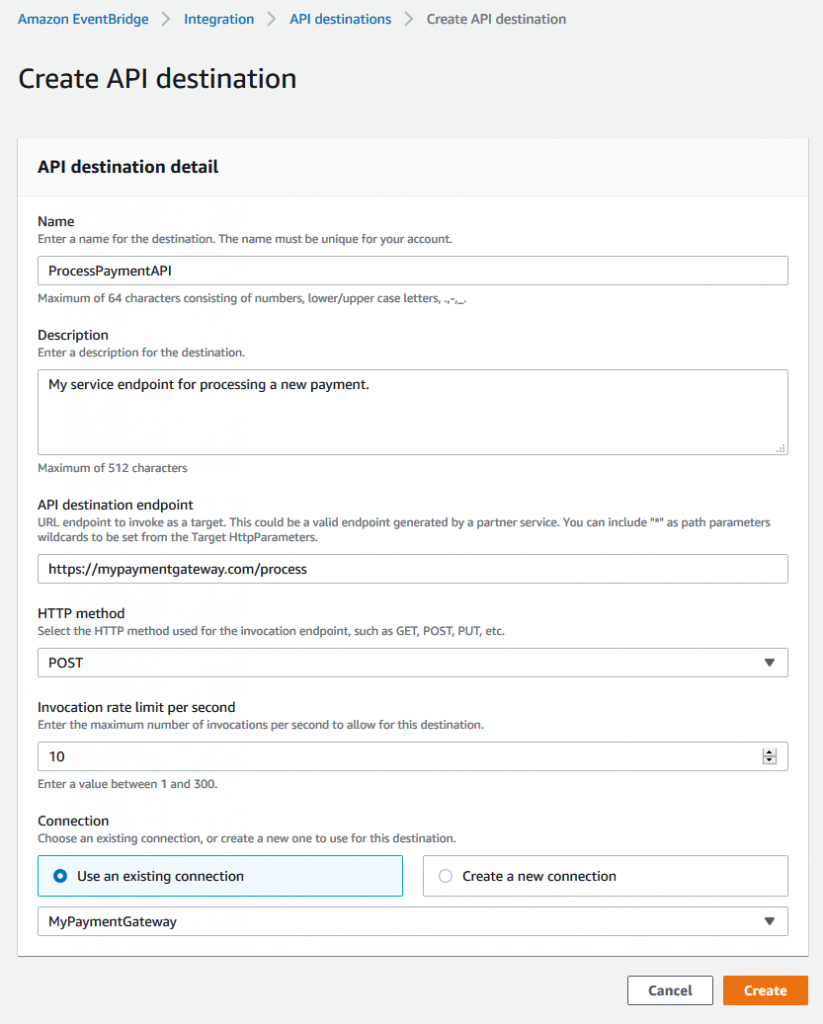Expand the connection dropdown showing MyPaymentGateway
The width and height of the screenshot is (823, 1024).
(x=412, y=921)
